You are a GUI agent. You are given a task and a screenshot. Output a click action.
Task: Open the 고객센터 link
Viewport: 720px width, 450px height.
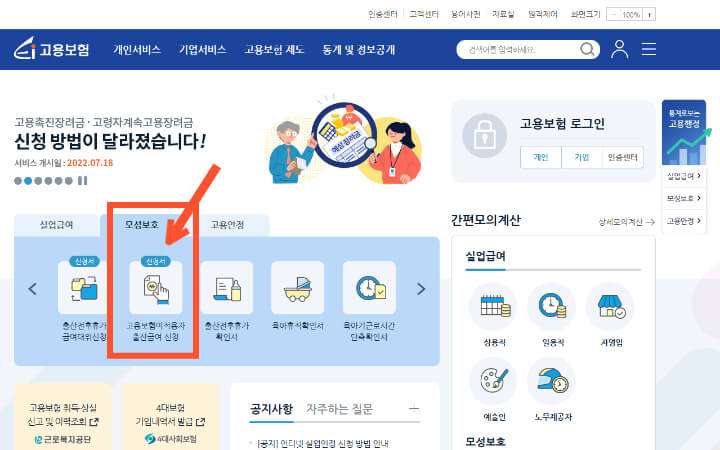point(424,14)
